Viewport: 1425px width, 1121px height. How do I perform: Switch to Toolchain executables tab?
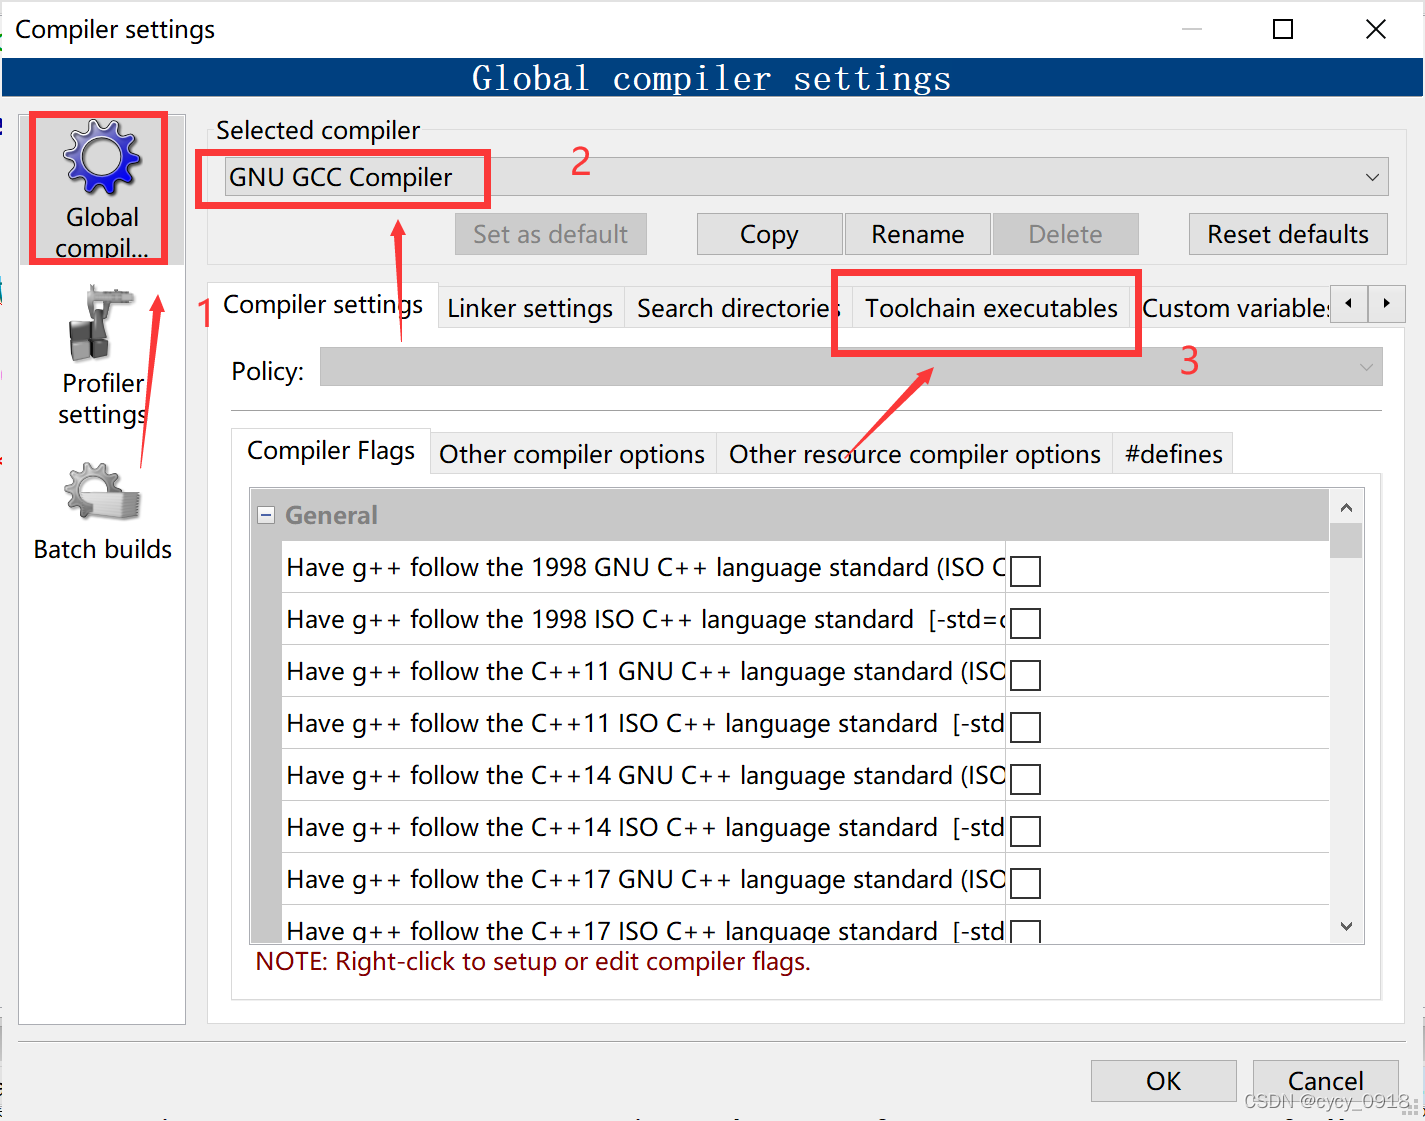pos(991,308)
